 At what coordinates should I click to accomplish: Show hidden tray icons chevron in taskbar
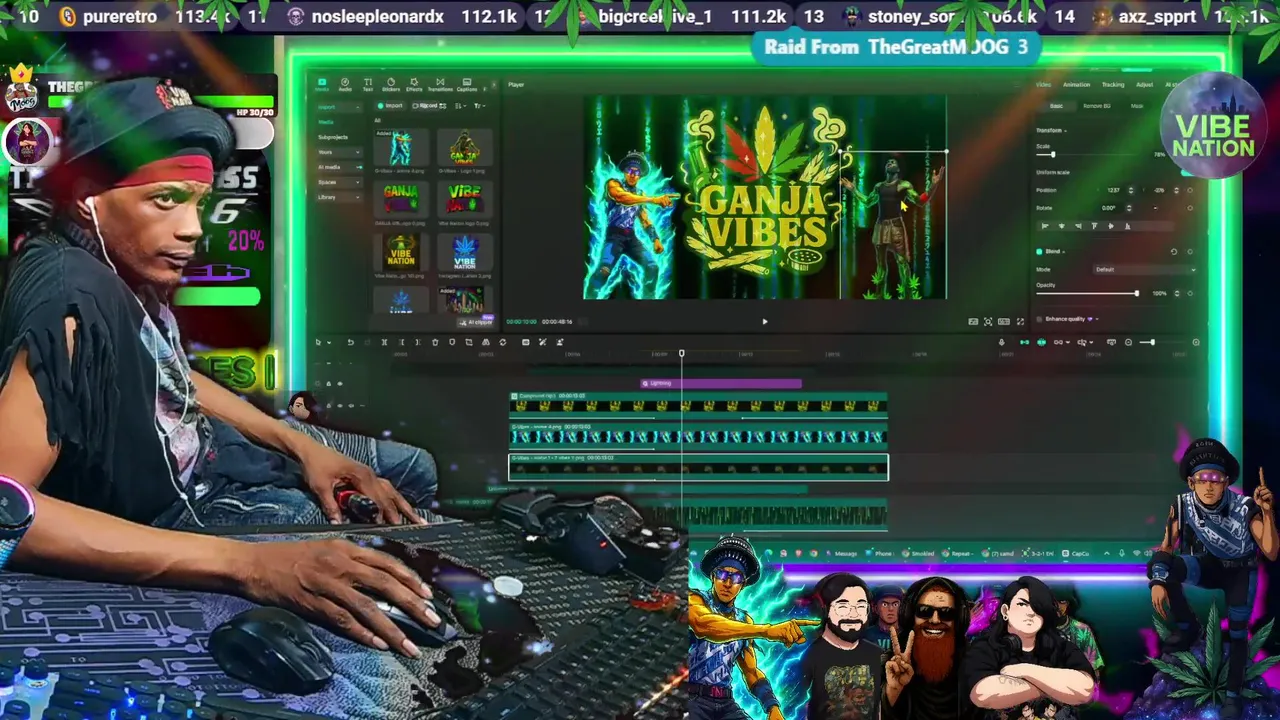pos(1107,553)
